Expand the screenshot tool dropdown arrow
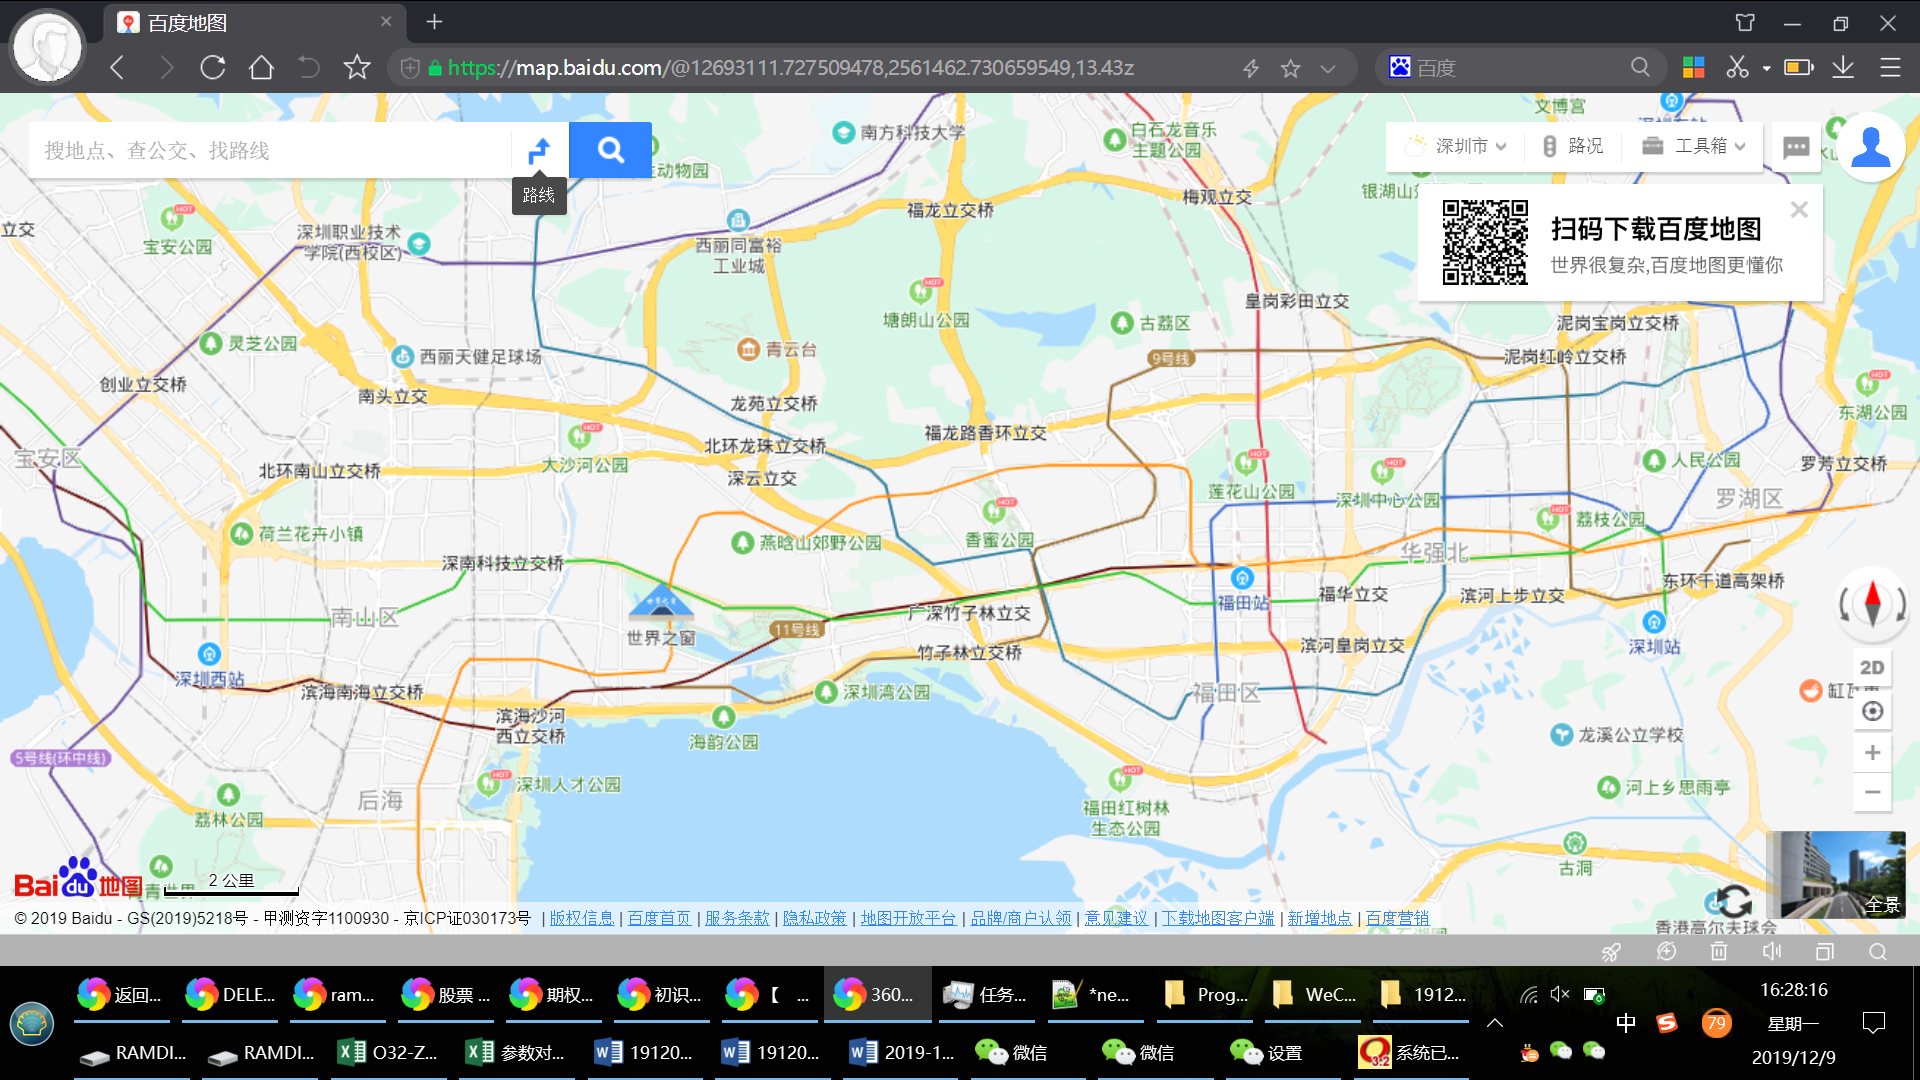This screenshot has height=1080, width=1920. pos(1766,68)
